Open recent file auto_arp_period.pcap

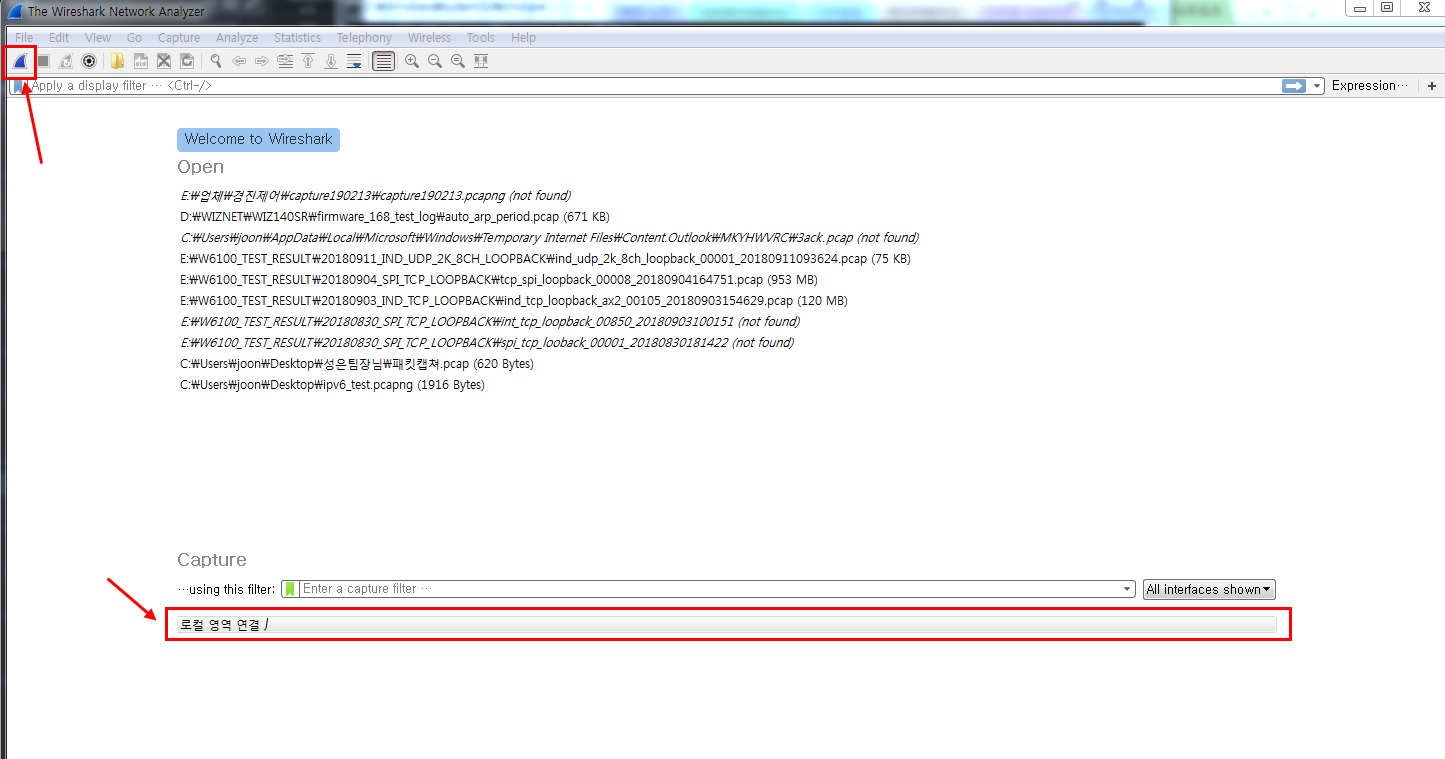click(x=395, y=217)
